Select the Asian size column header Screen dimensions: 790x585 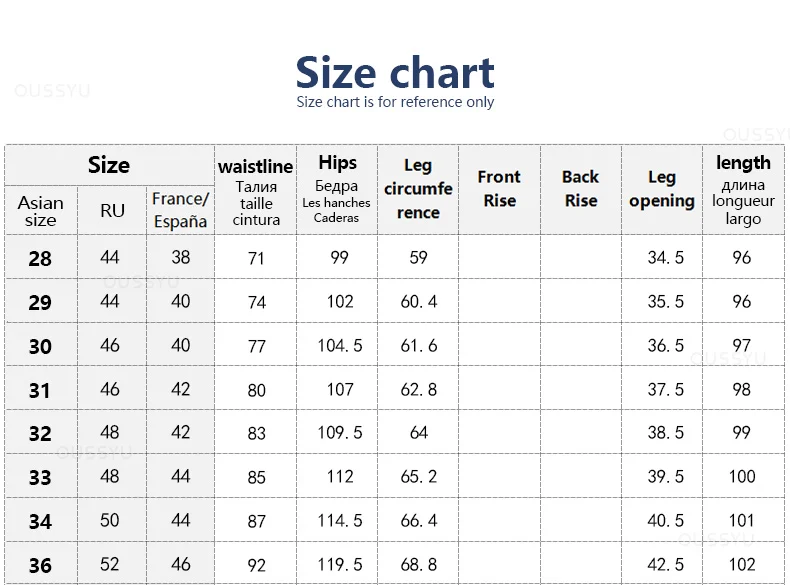pos(41,211)
